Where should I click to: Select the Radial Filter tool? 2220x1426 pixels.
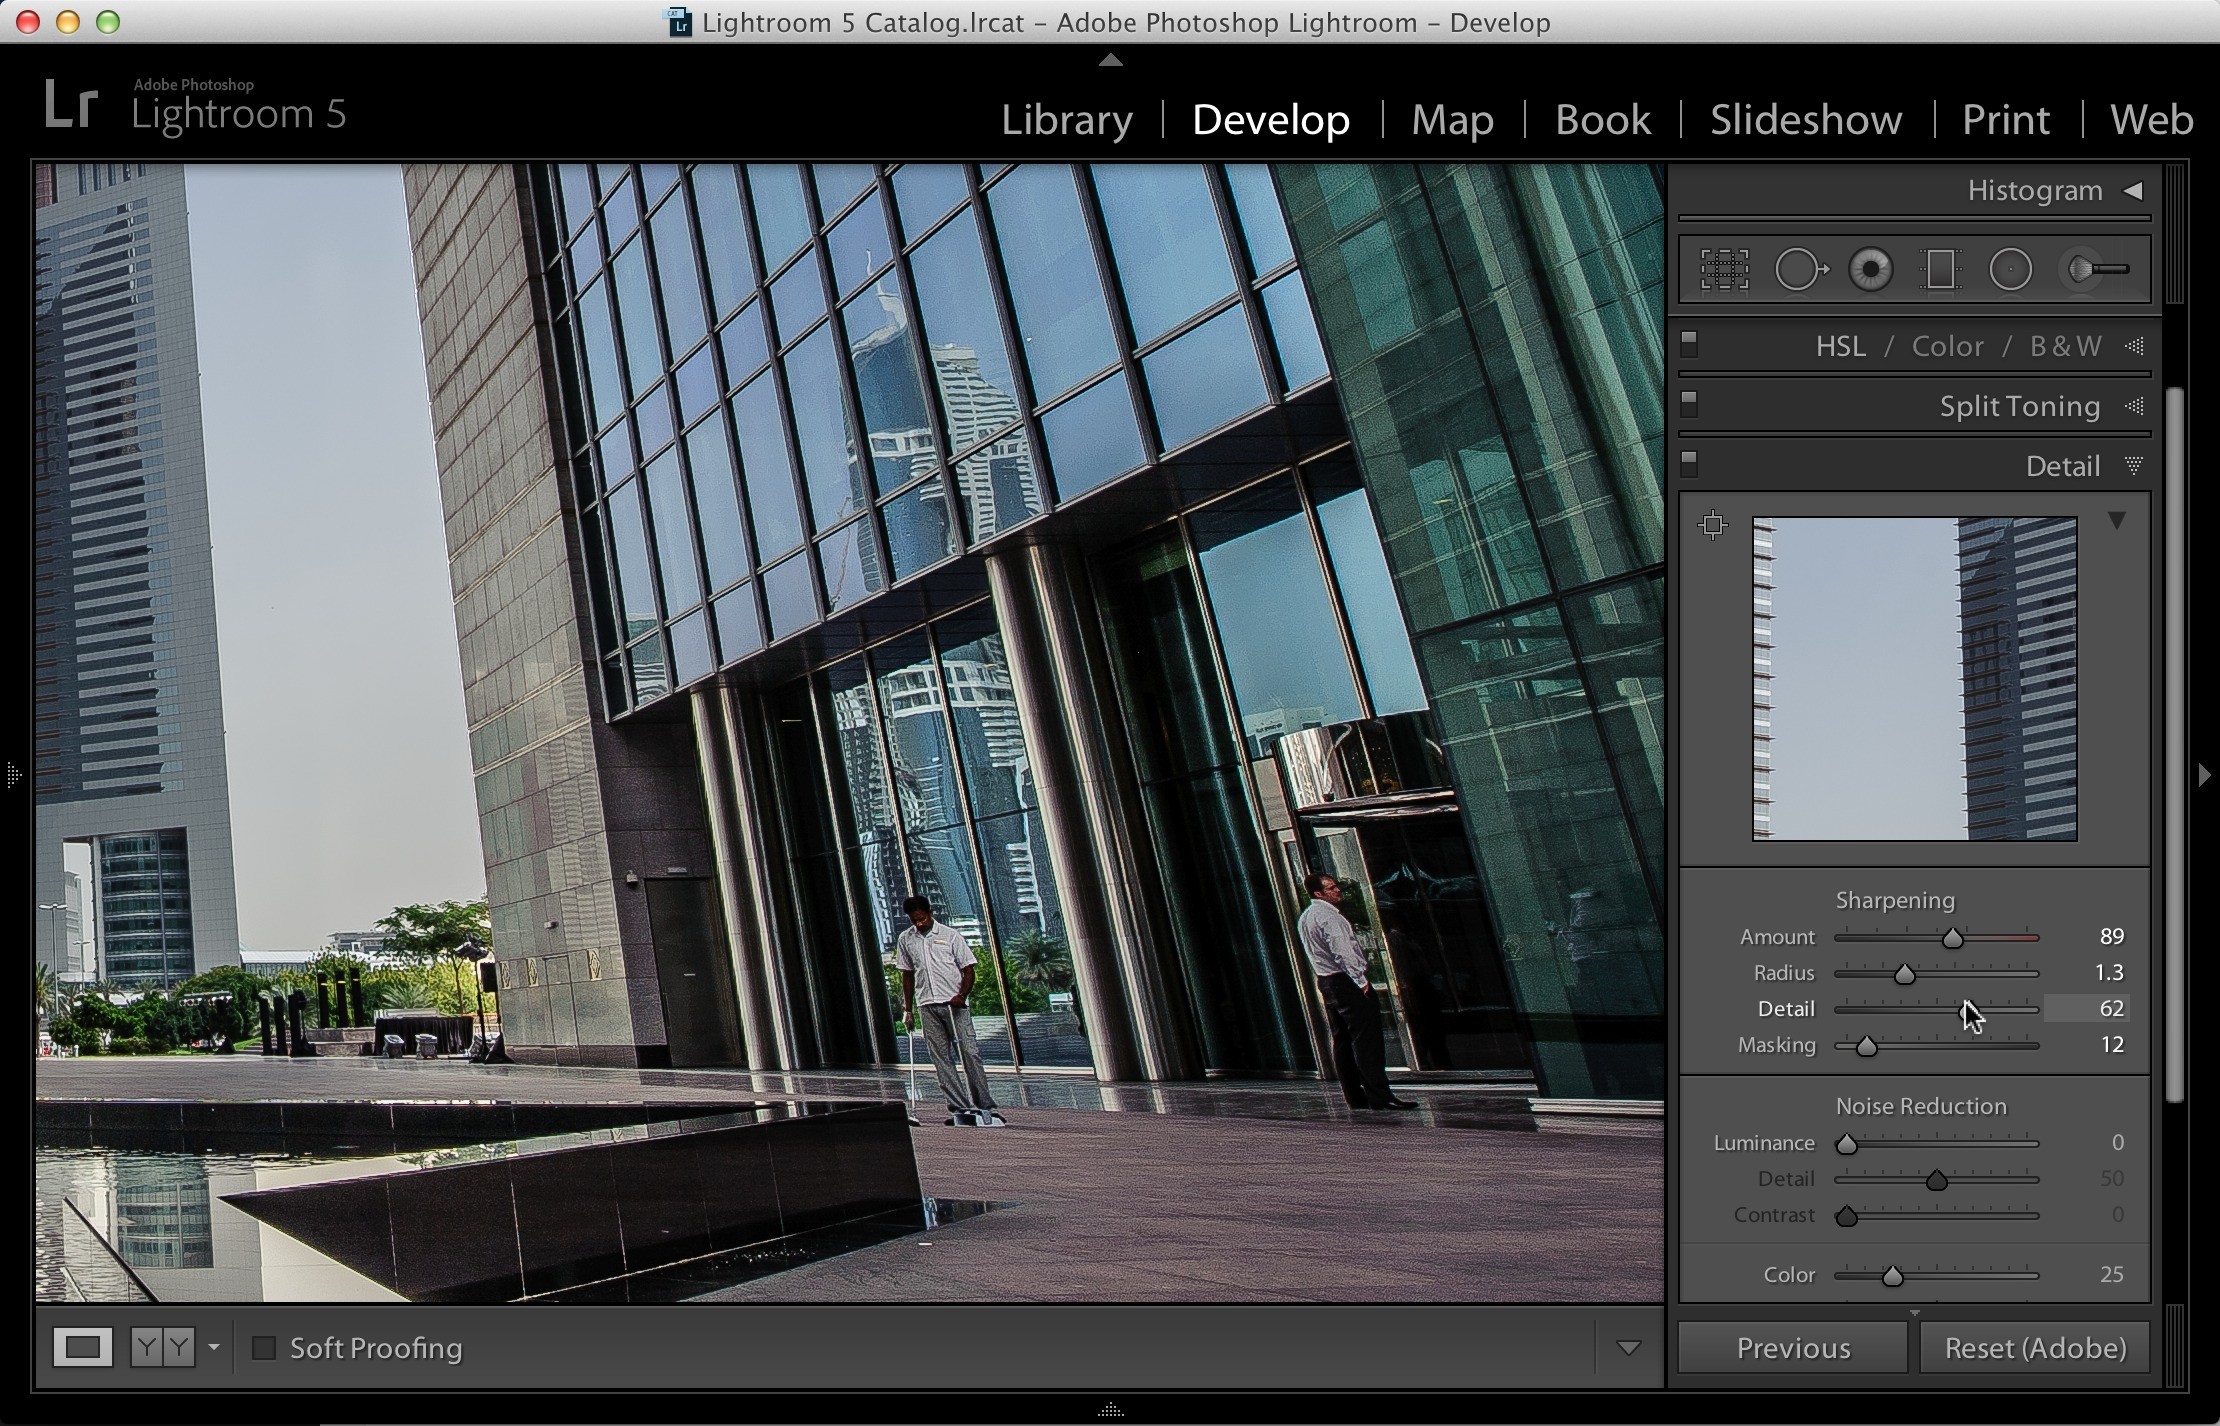2010,270
